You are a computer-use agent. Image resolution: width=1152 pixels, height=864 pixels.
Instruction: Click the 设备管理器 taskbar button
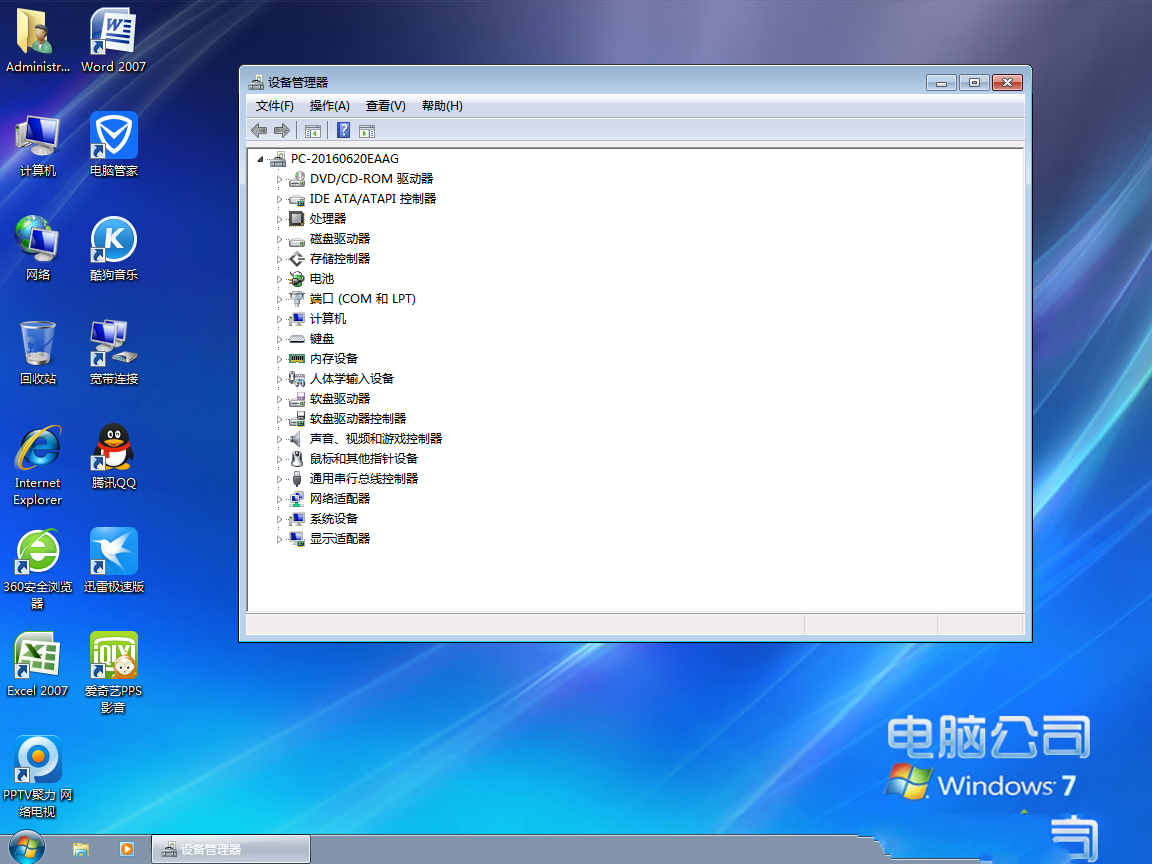pos(230,849)
